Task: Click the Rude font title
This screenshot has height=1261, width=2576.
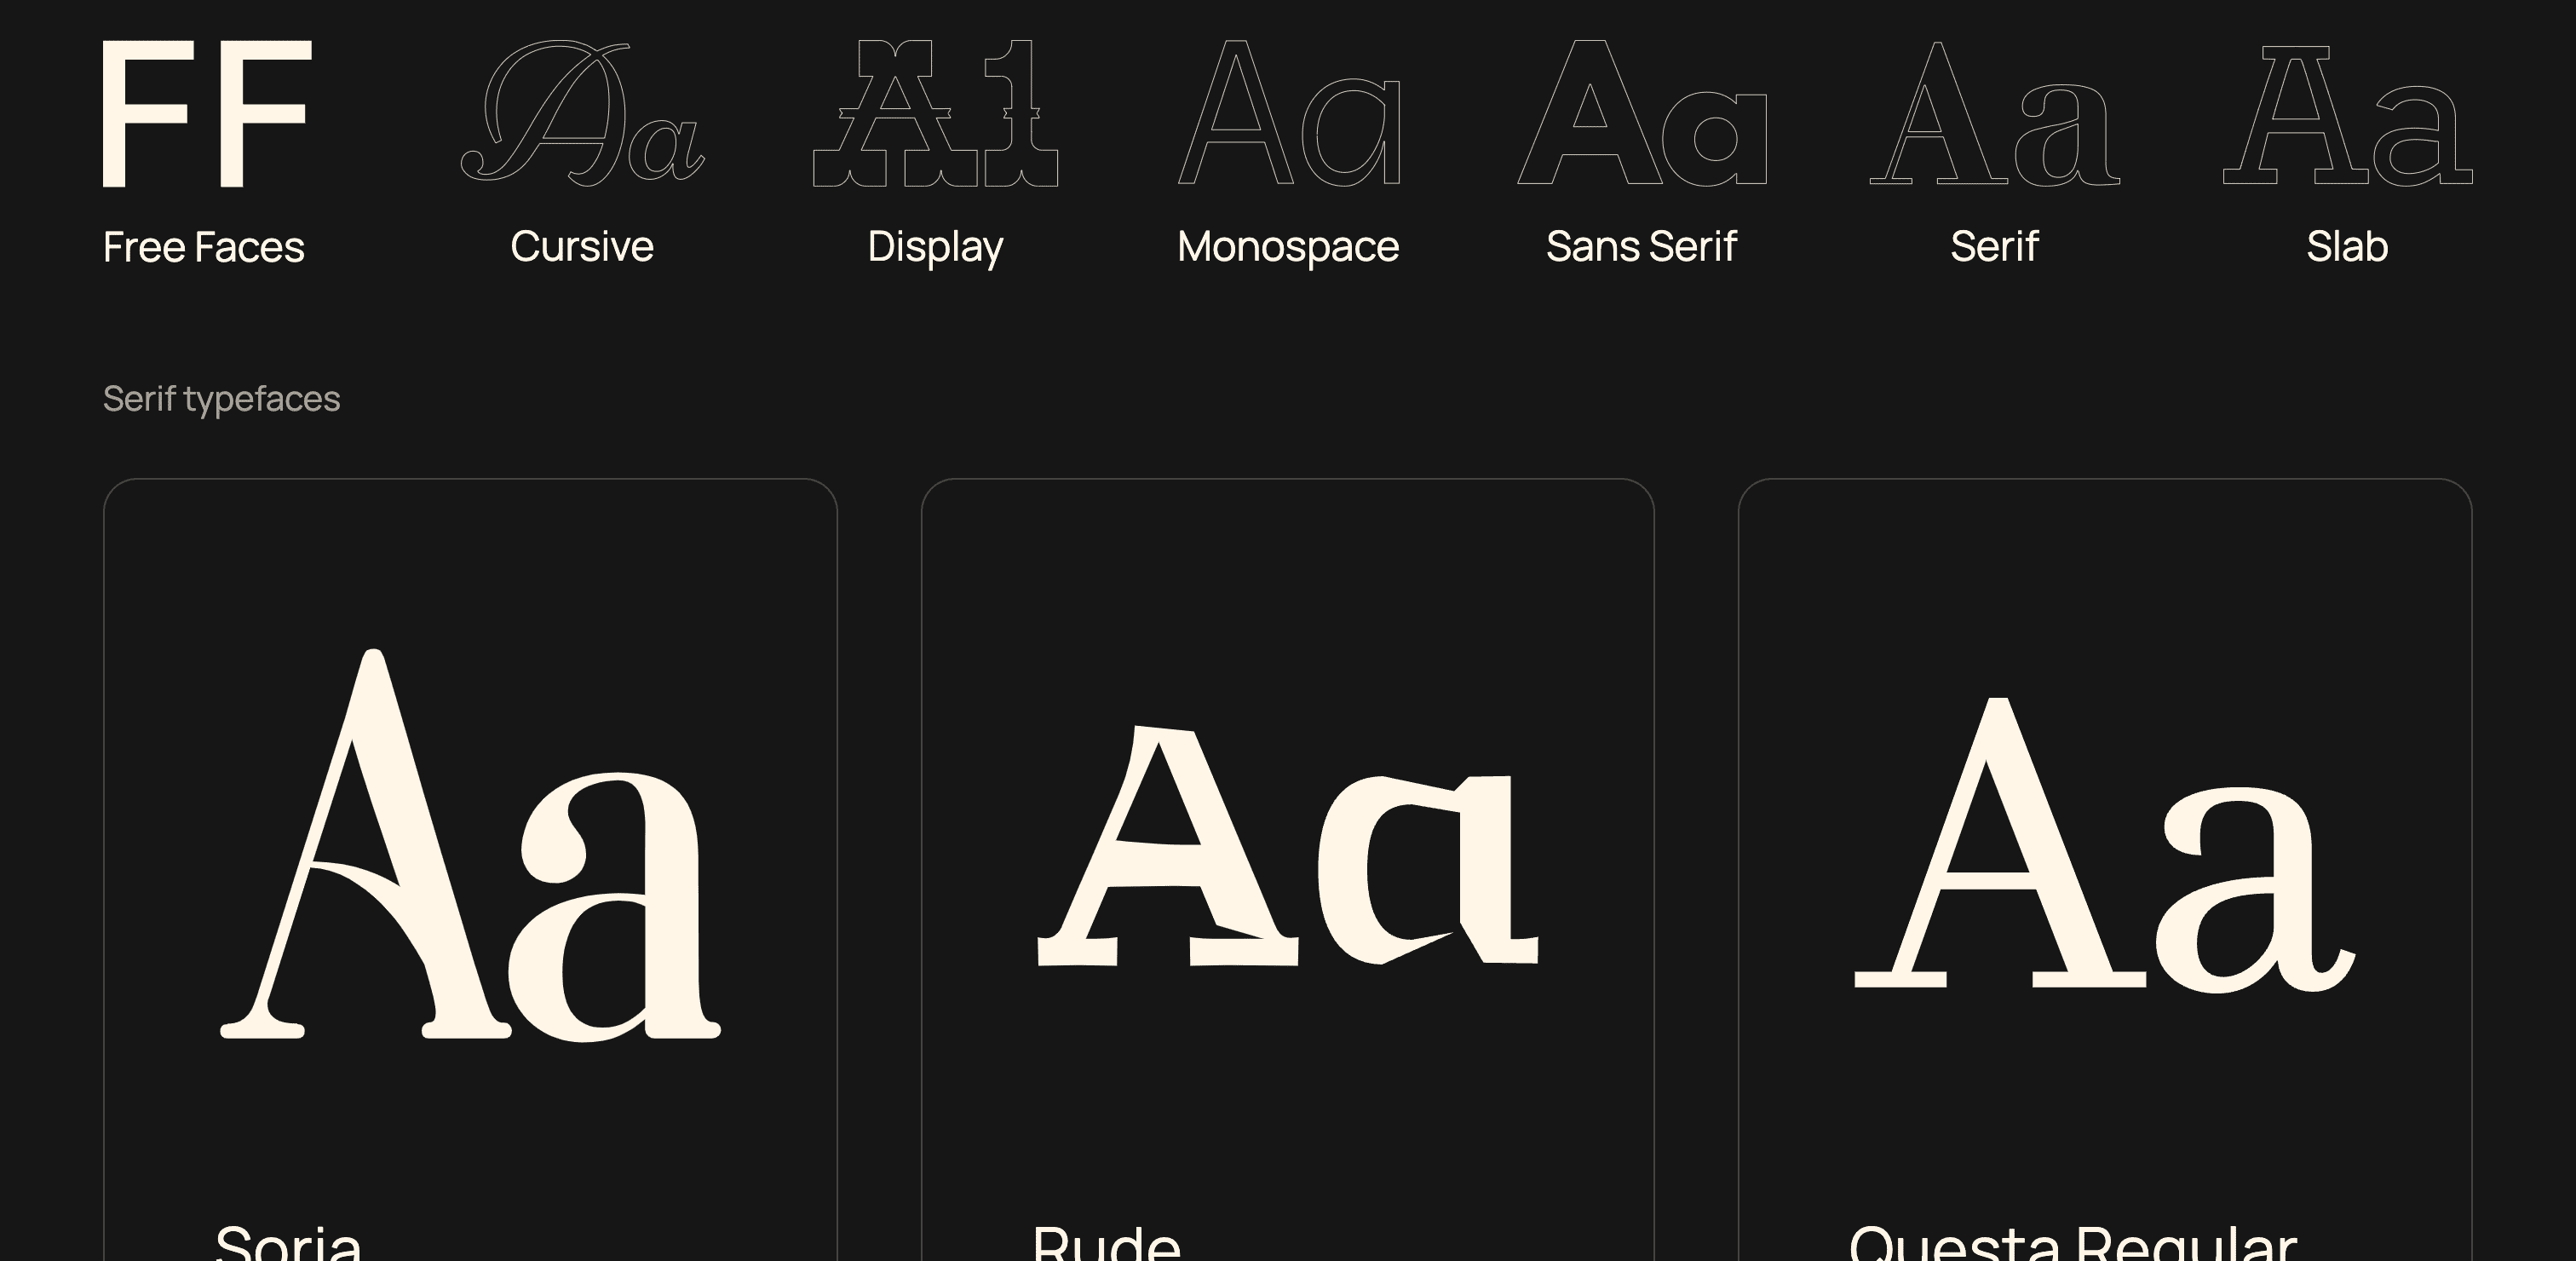Action: click(1106, 1243)
